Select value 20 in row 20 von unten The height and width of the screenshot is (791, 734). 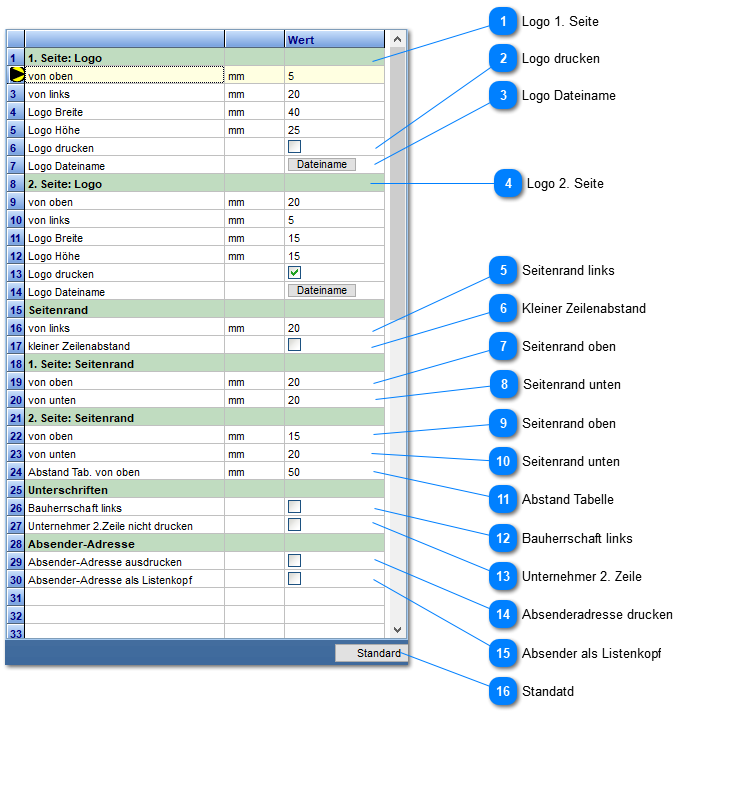click(x=334, y=400)
